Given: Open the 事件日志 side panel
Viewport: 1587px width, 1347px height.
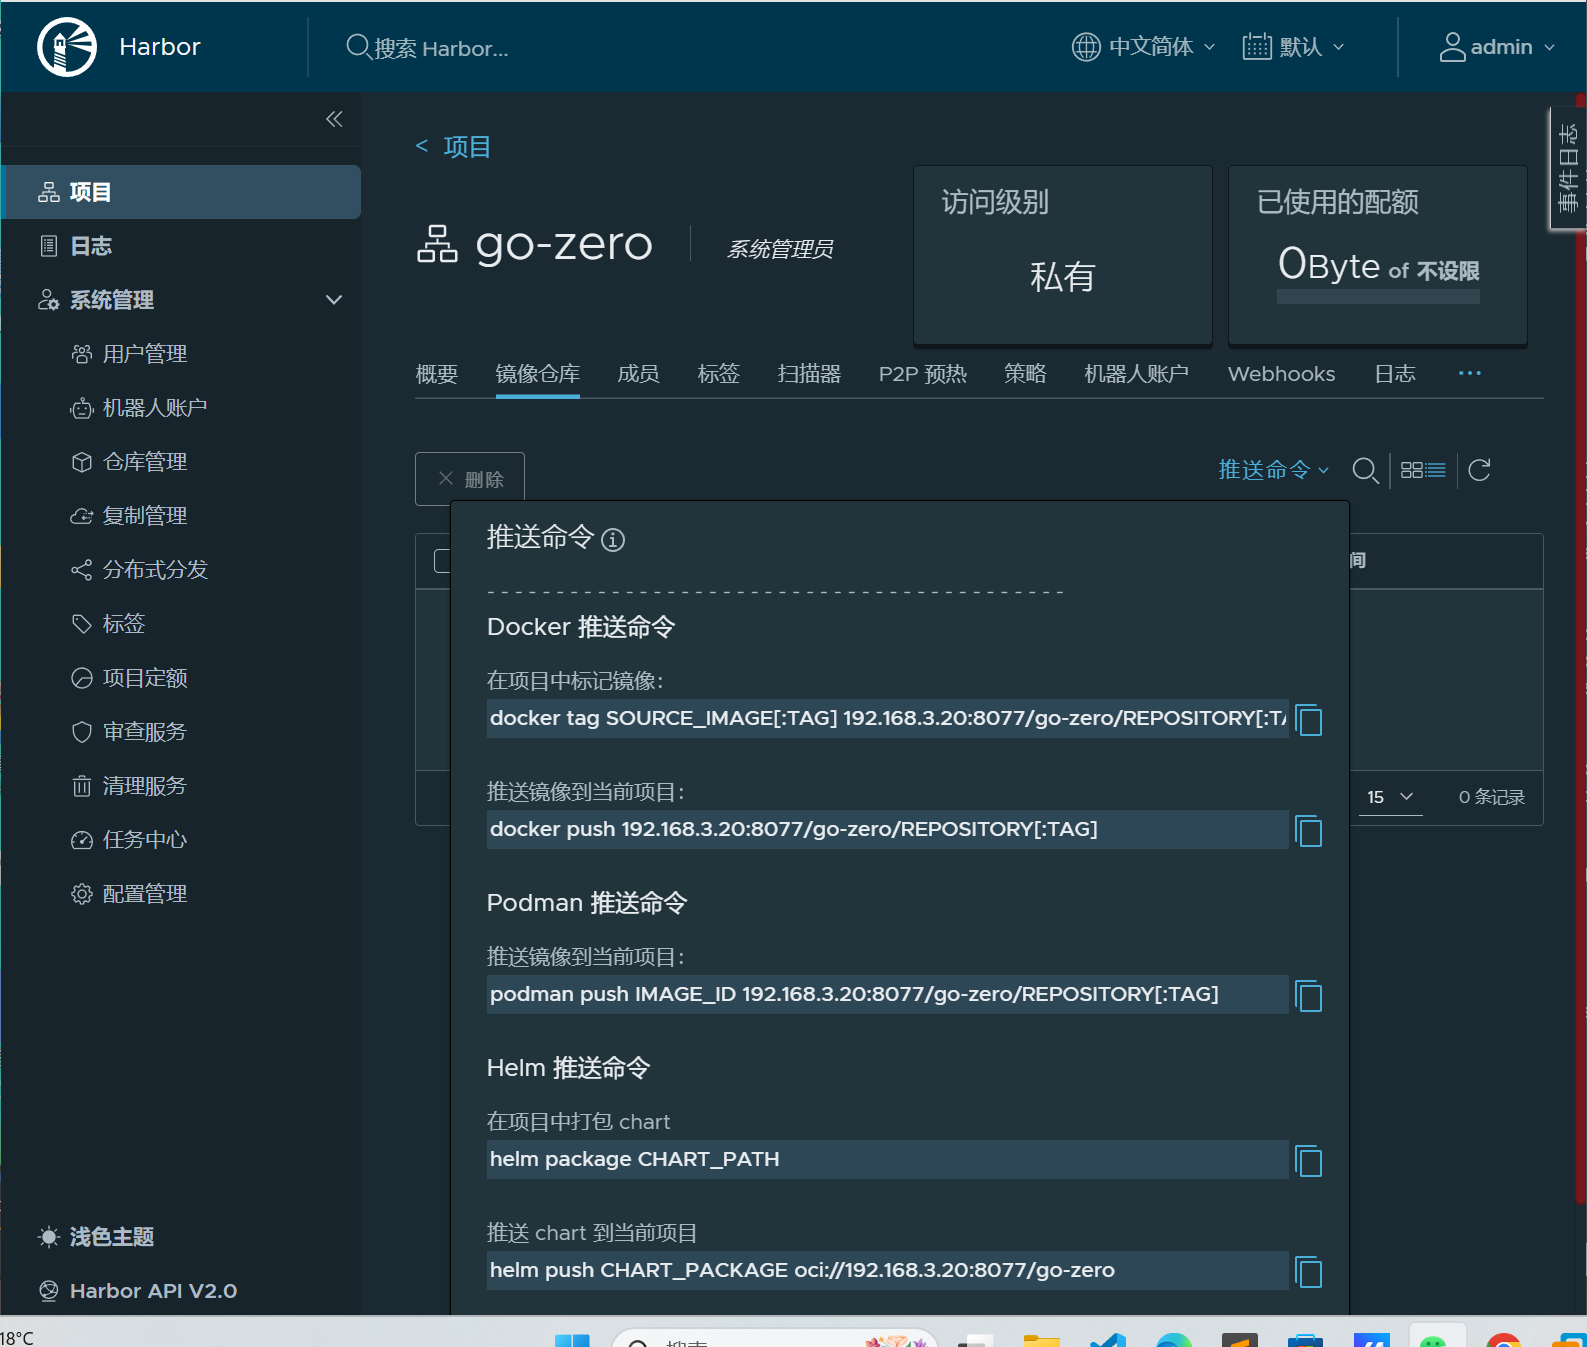Looking at the screenshot, I should [x=1567, y=168].
